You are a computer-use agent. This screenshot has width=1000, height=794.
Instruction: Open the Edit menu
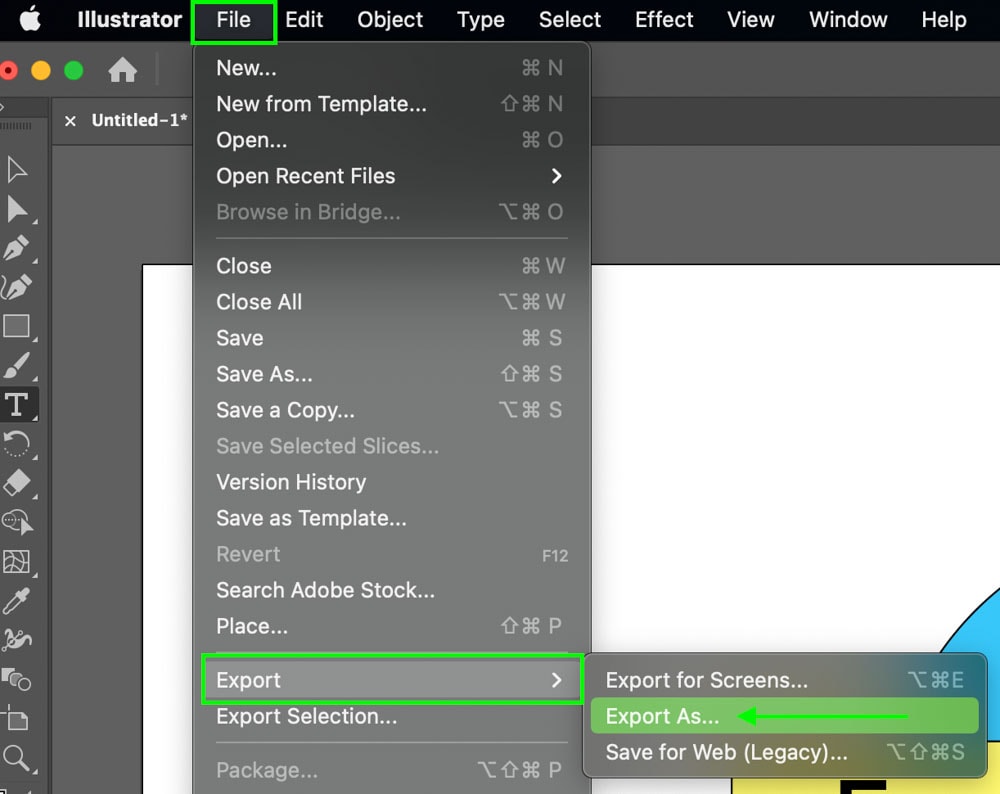(304, 19)
